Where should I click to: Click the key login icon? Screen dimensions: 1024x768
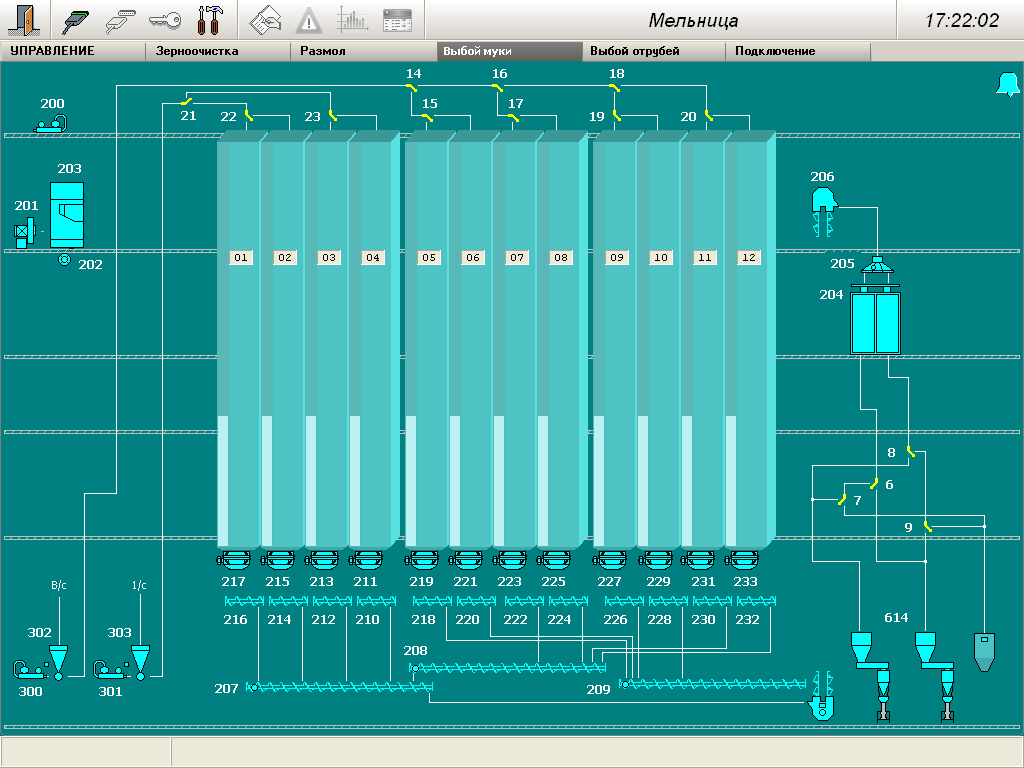[x=164, y=20]
